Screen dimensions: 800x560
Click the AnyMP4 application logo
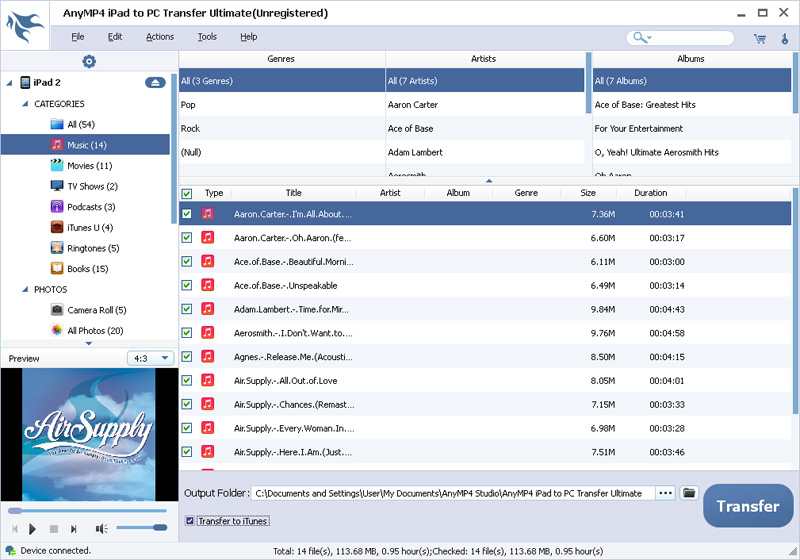tap(25, 27)
